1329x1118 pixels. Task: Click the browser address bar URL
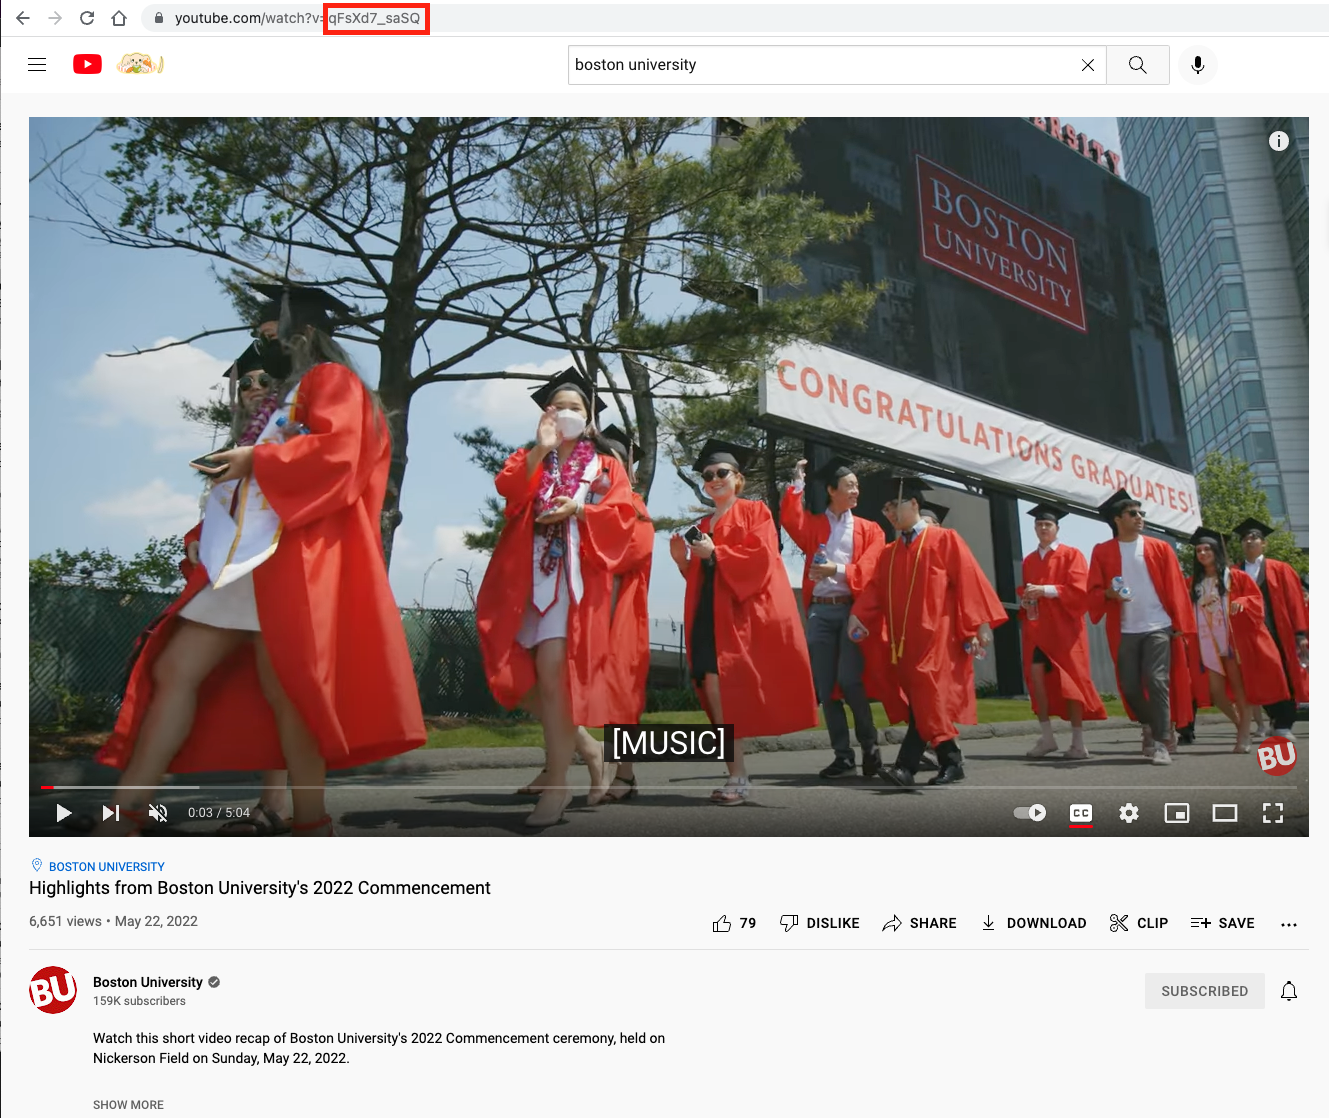pyautogui.click(x=297, y=18)
